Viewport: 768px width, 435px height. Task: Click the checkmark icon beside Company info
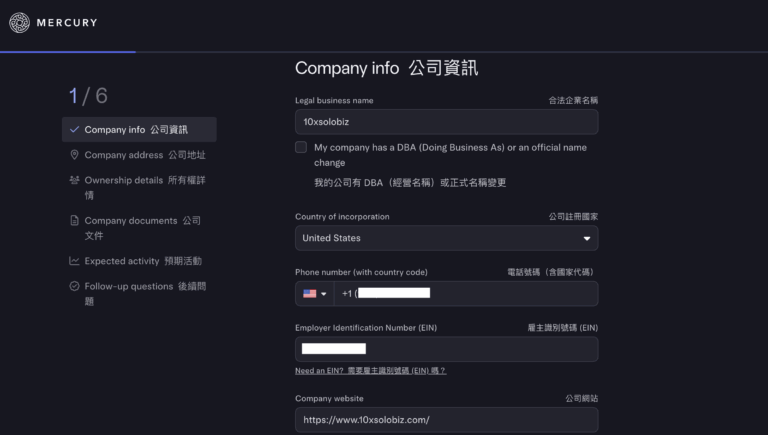pyautogui.click(x=74, y=130)
